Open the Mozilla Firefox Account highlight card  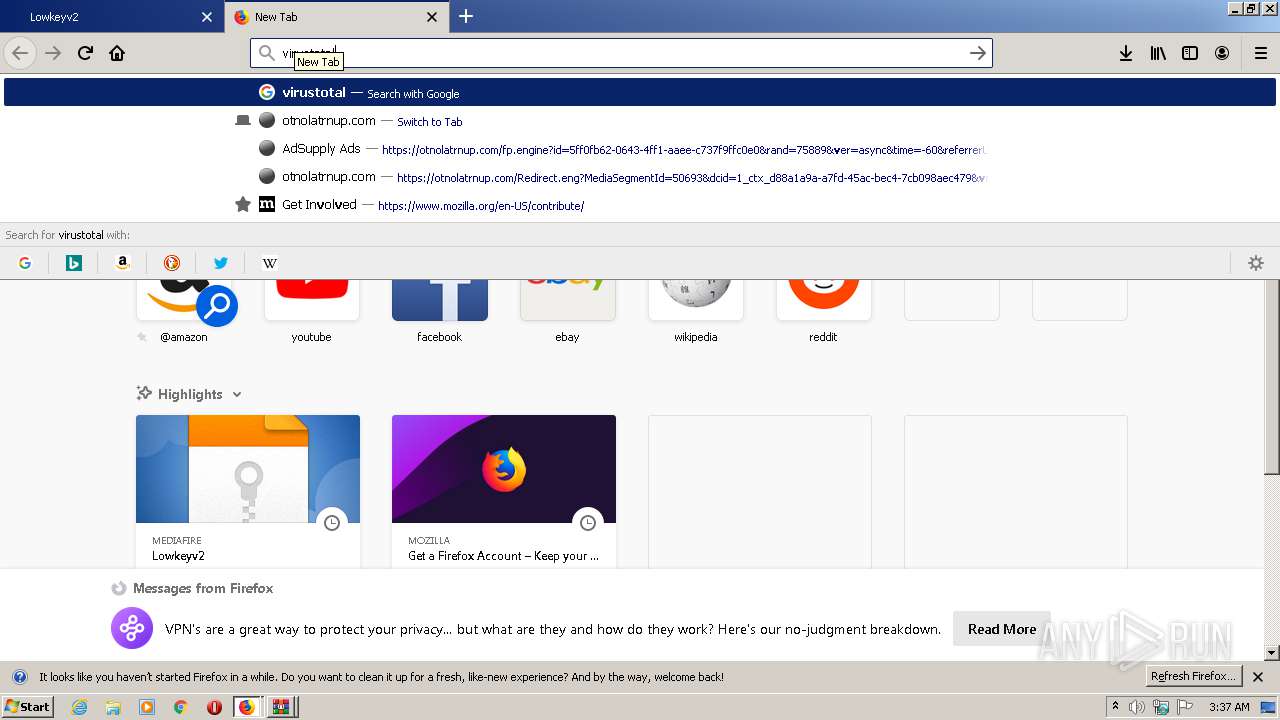pyautogui.click(x=504, y=492)
